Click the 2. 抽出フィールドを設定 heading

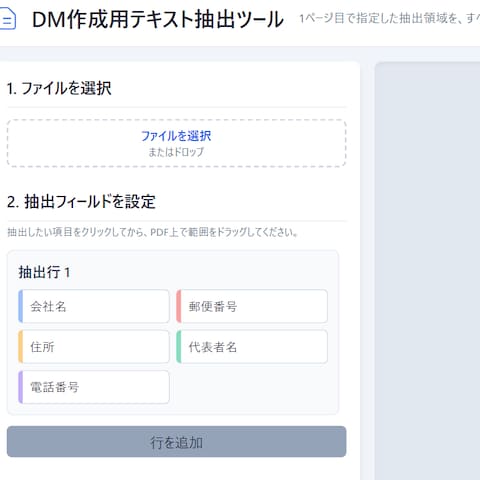[81, 202]
